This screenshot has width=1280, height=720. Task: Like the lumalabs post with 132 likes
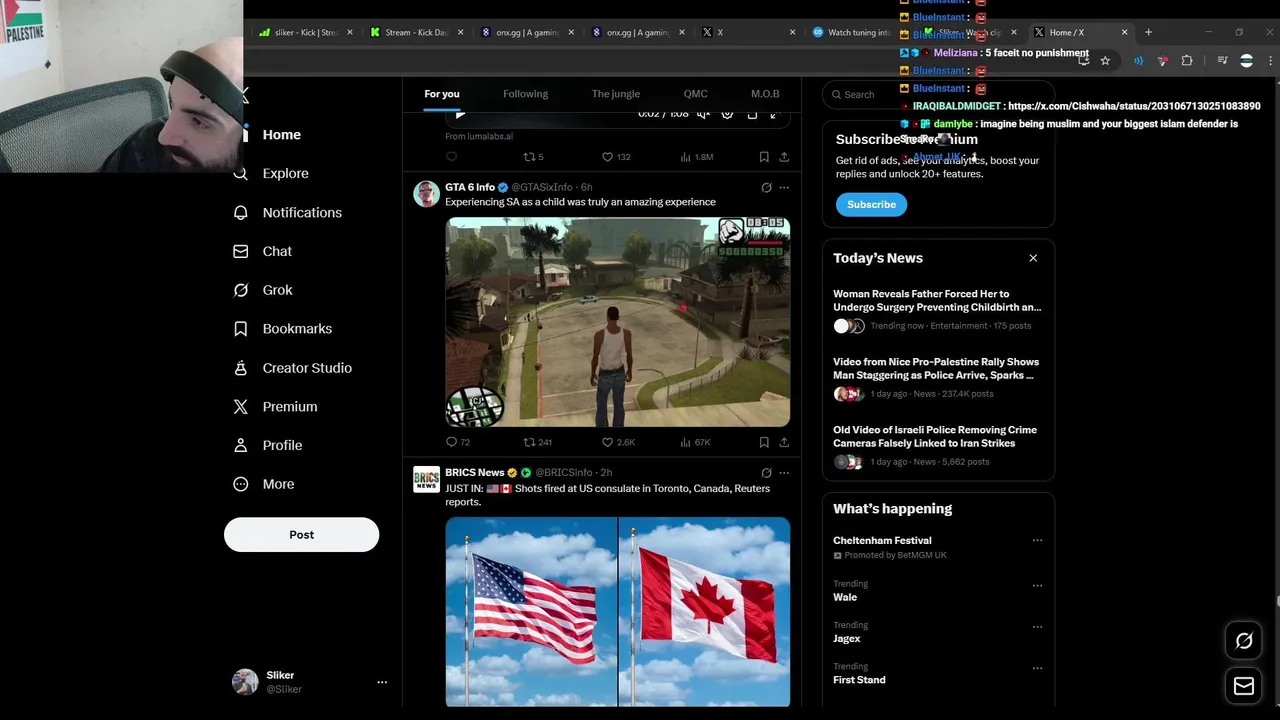(615, 157)
